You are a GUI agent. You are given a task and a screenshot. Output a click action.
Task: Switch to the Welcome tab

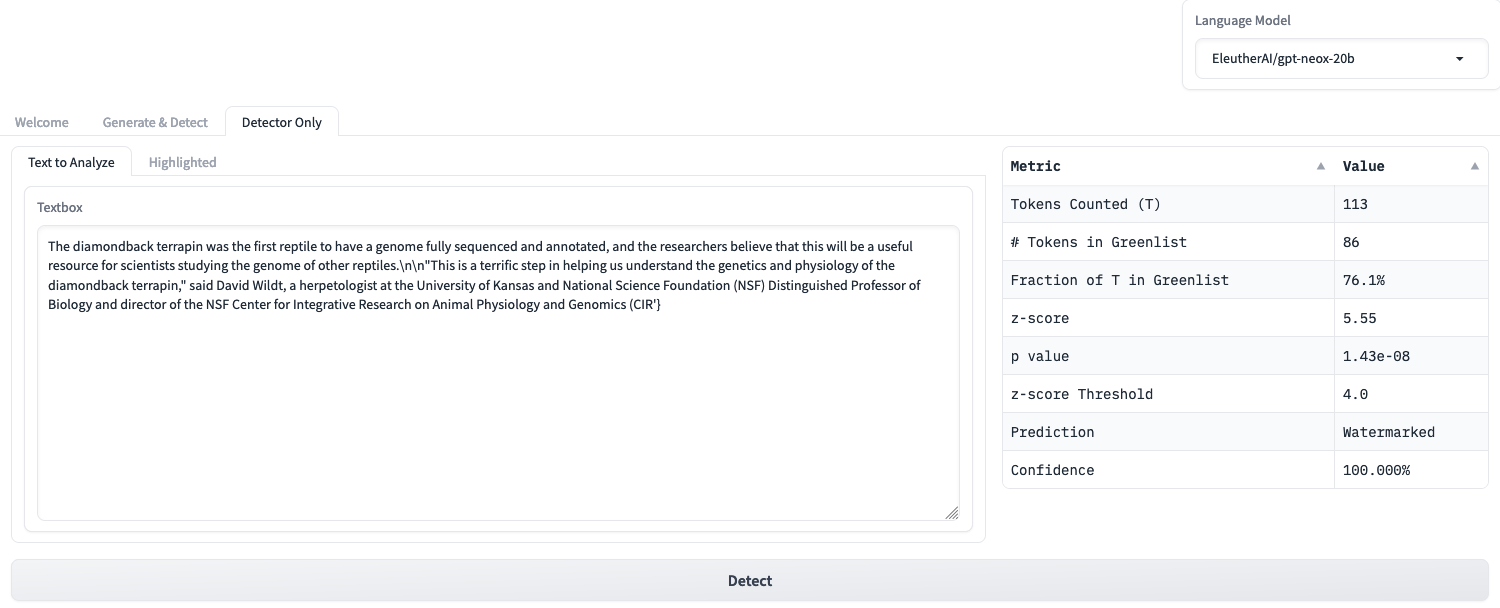[x=42, y=122]
